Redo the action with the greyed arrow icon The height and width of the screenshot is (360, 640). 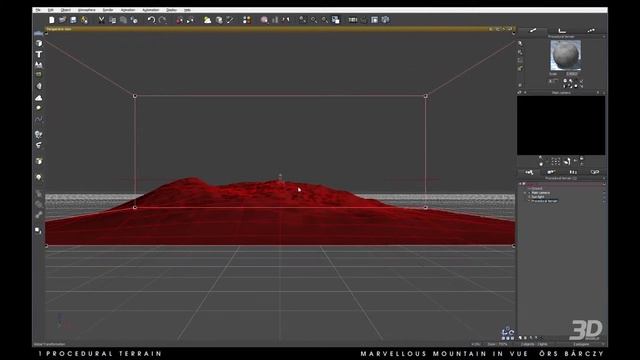pos(162,20)
